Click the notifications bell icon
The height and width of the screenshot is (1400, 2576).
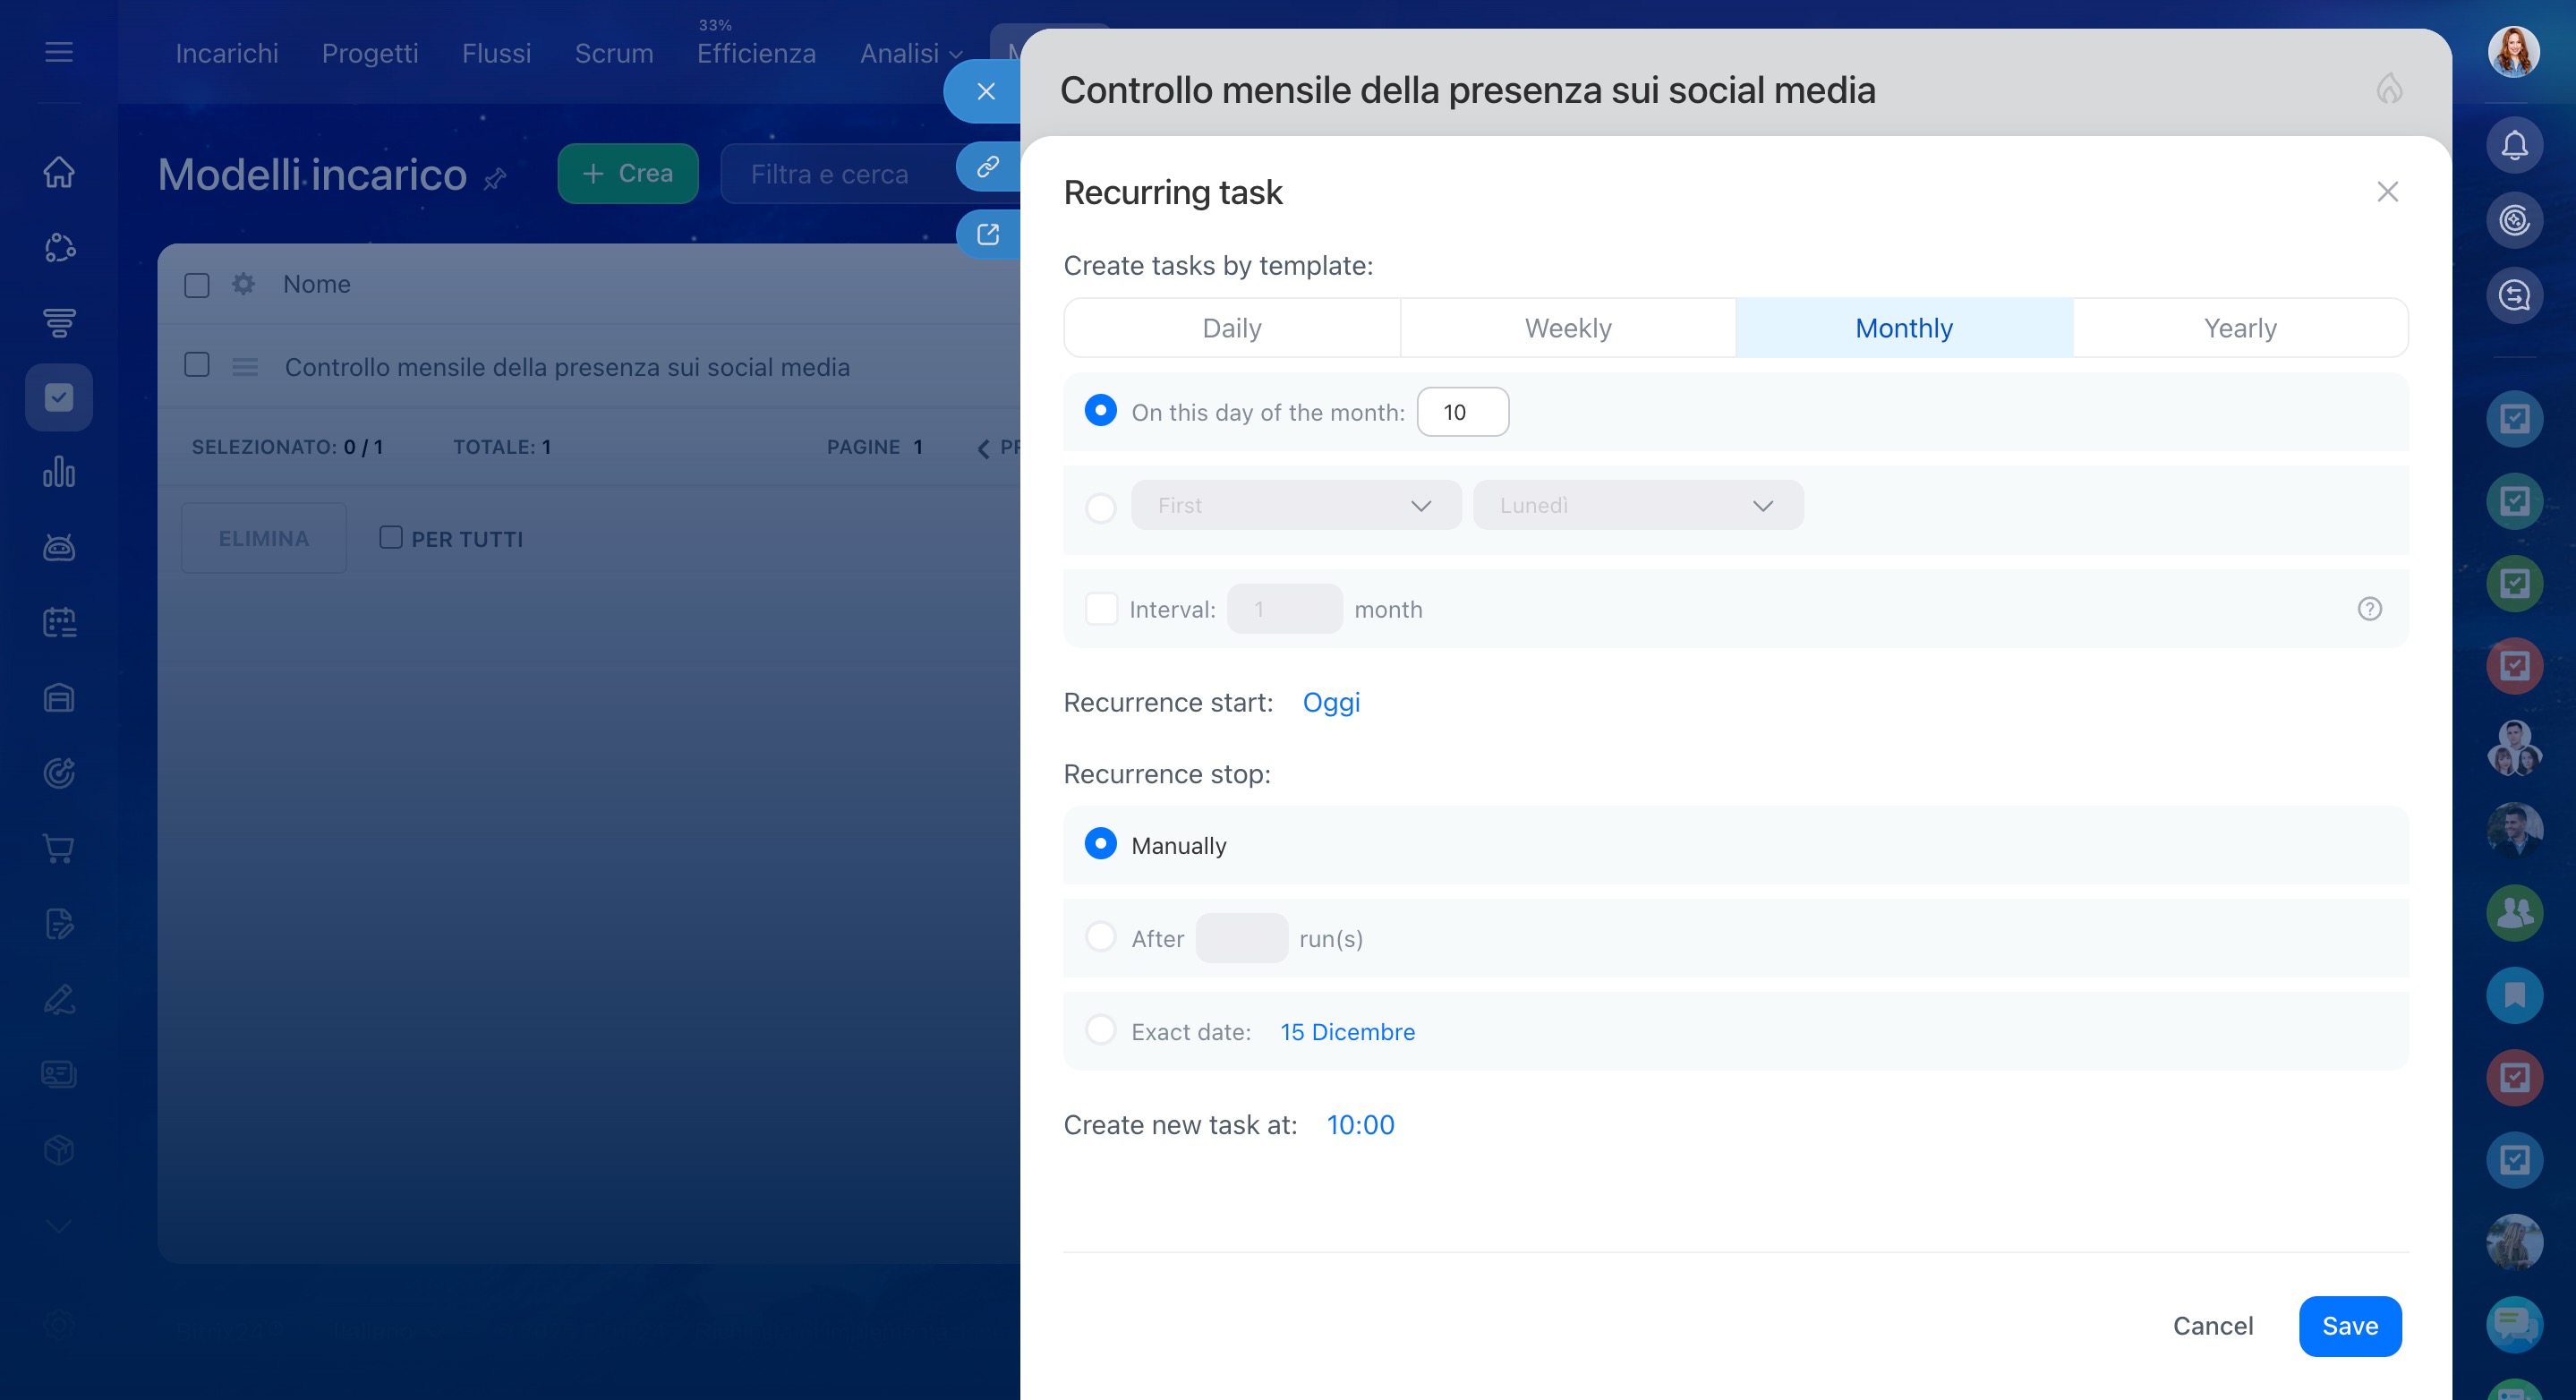(2513, 146)
